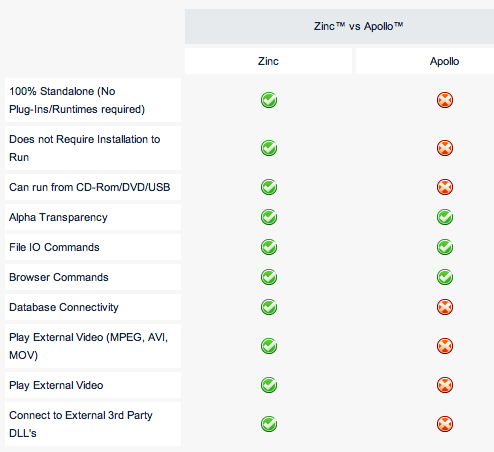
Task: Click Zinc check on plain Play External Video row
Action: tap(269, 385)
